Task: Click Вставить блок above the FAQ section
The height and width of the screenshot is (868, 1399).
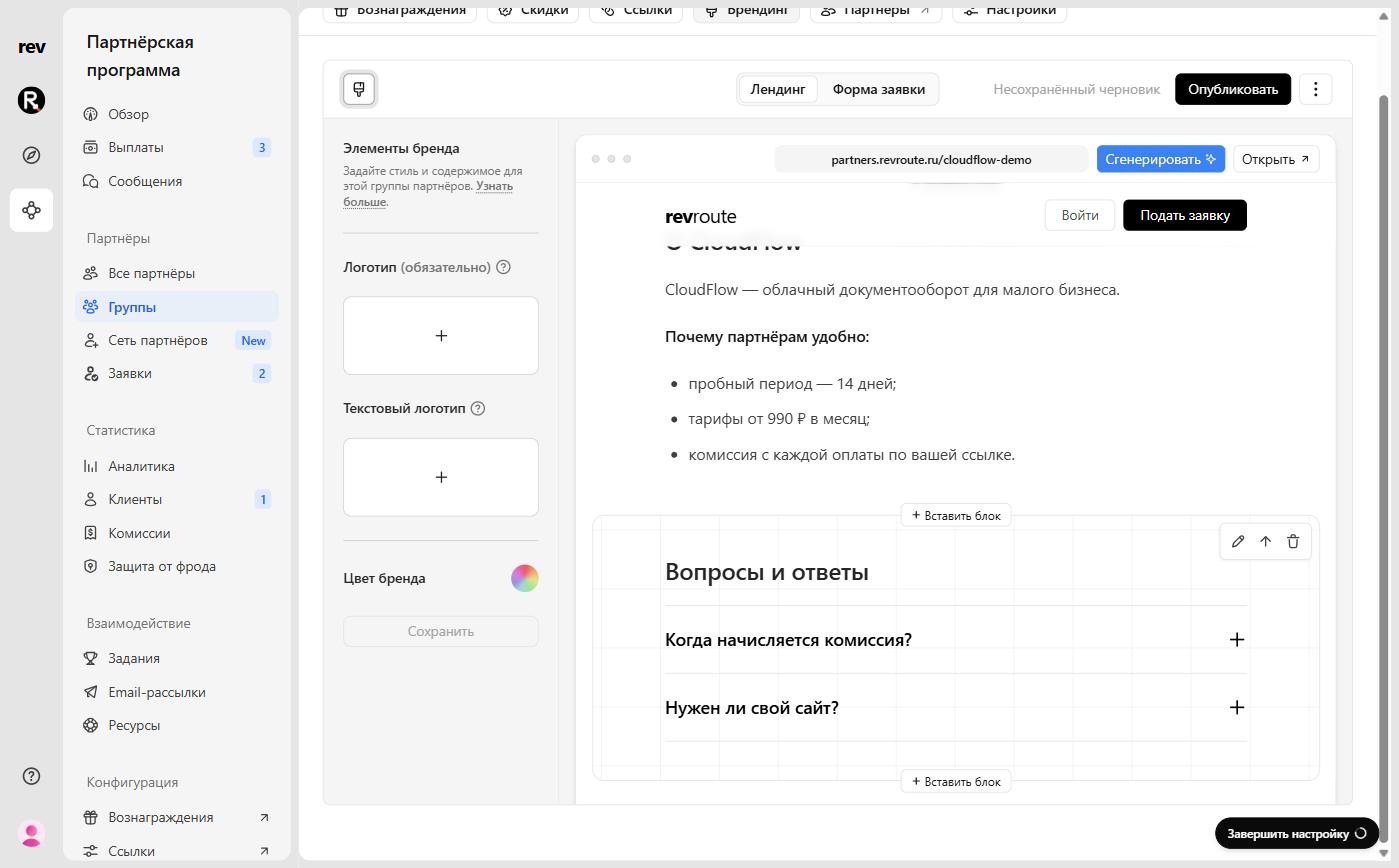Action: (956, 515)
